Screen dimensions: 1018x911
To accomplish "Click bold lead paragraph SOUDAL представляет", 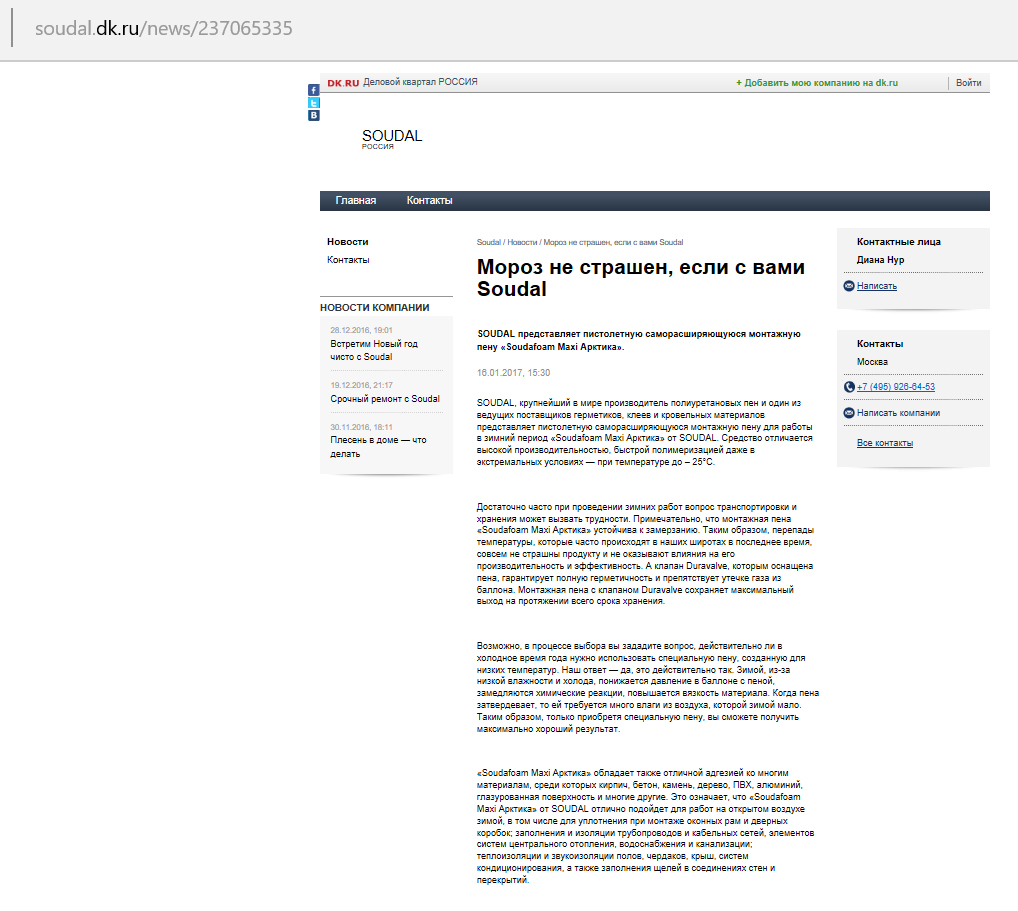I will 639,340.
